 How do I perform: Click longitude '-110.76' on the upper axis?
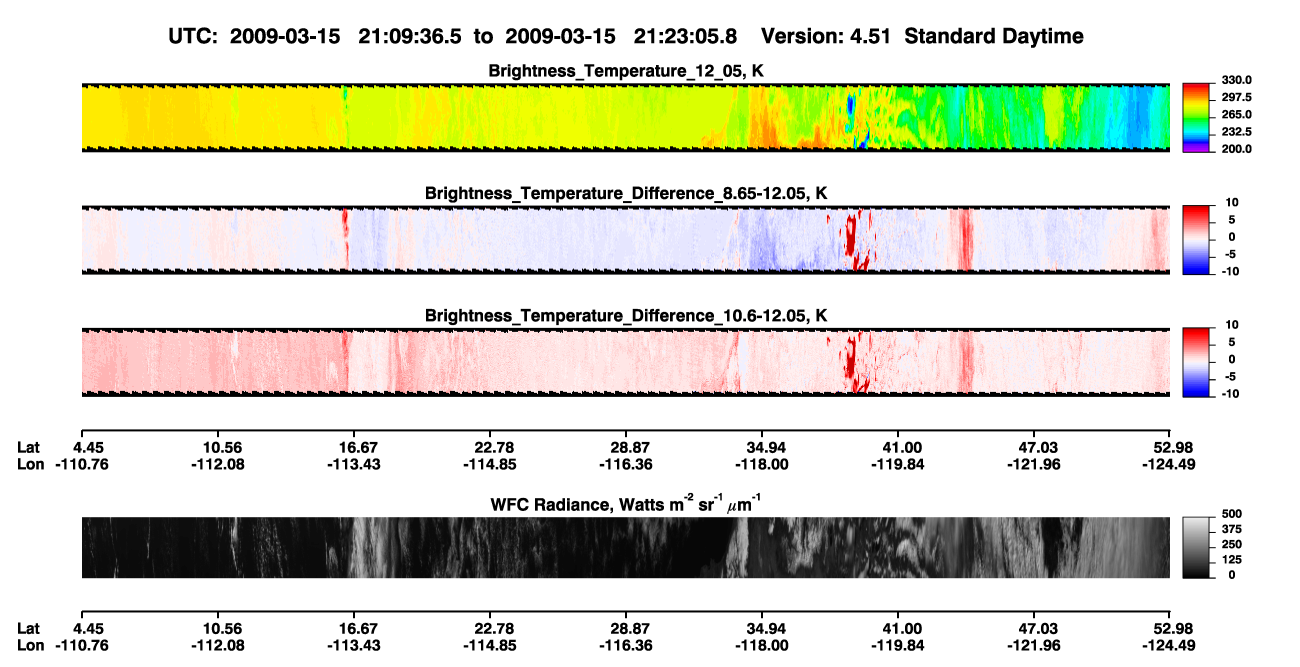click(x=81, y=464)
